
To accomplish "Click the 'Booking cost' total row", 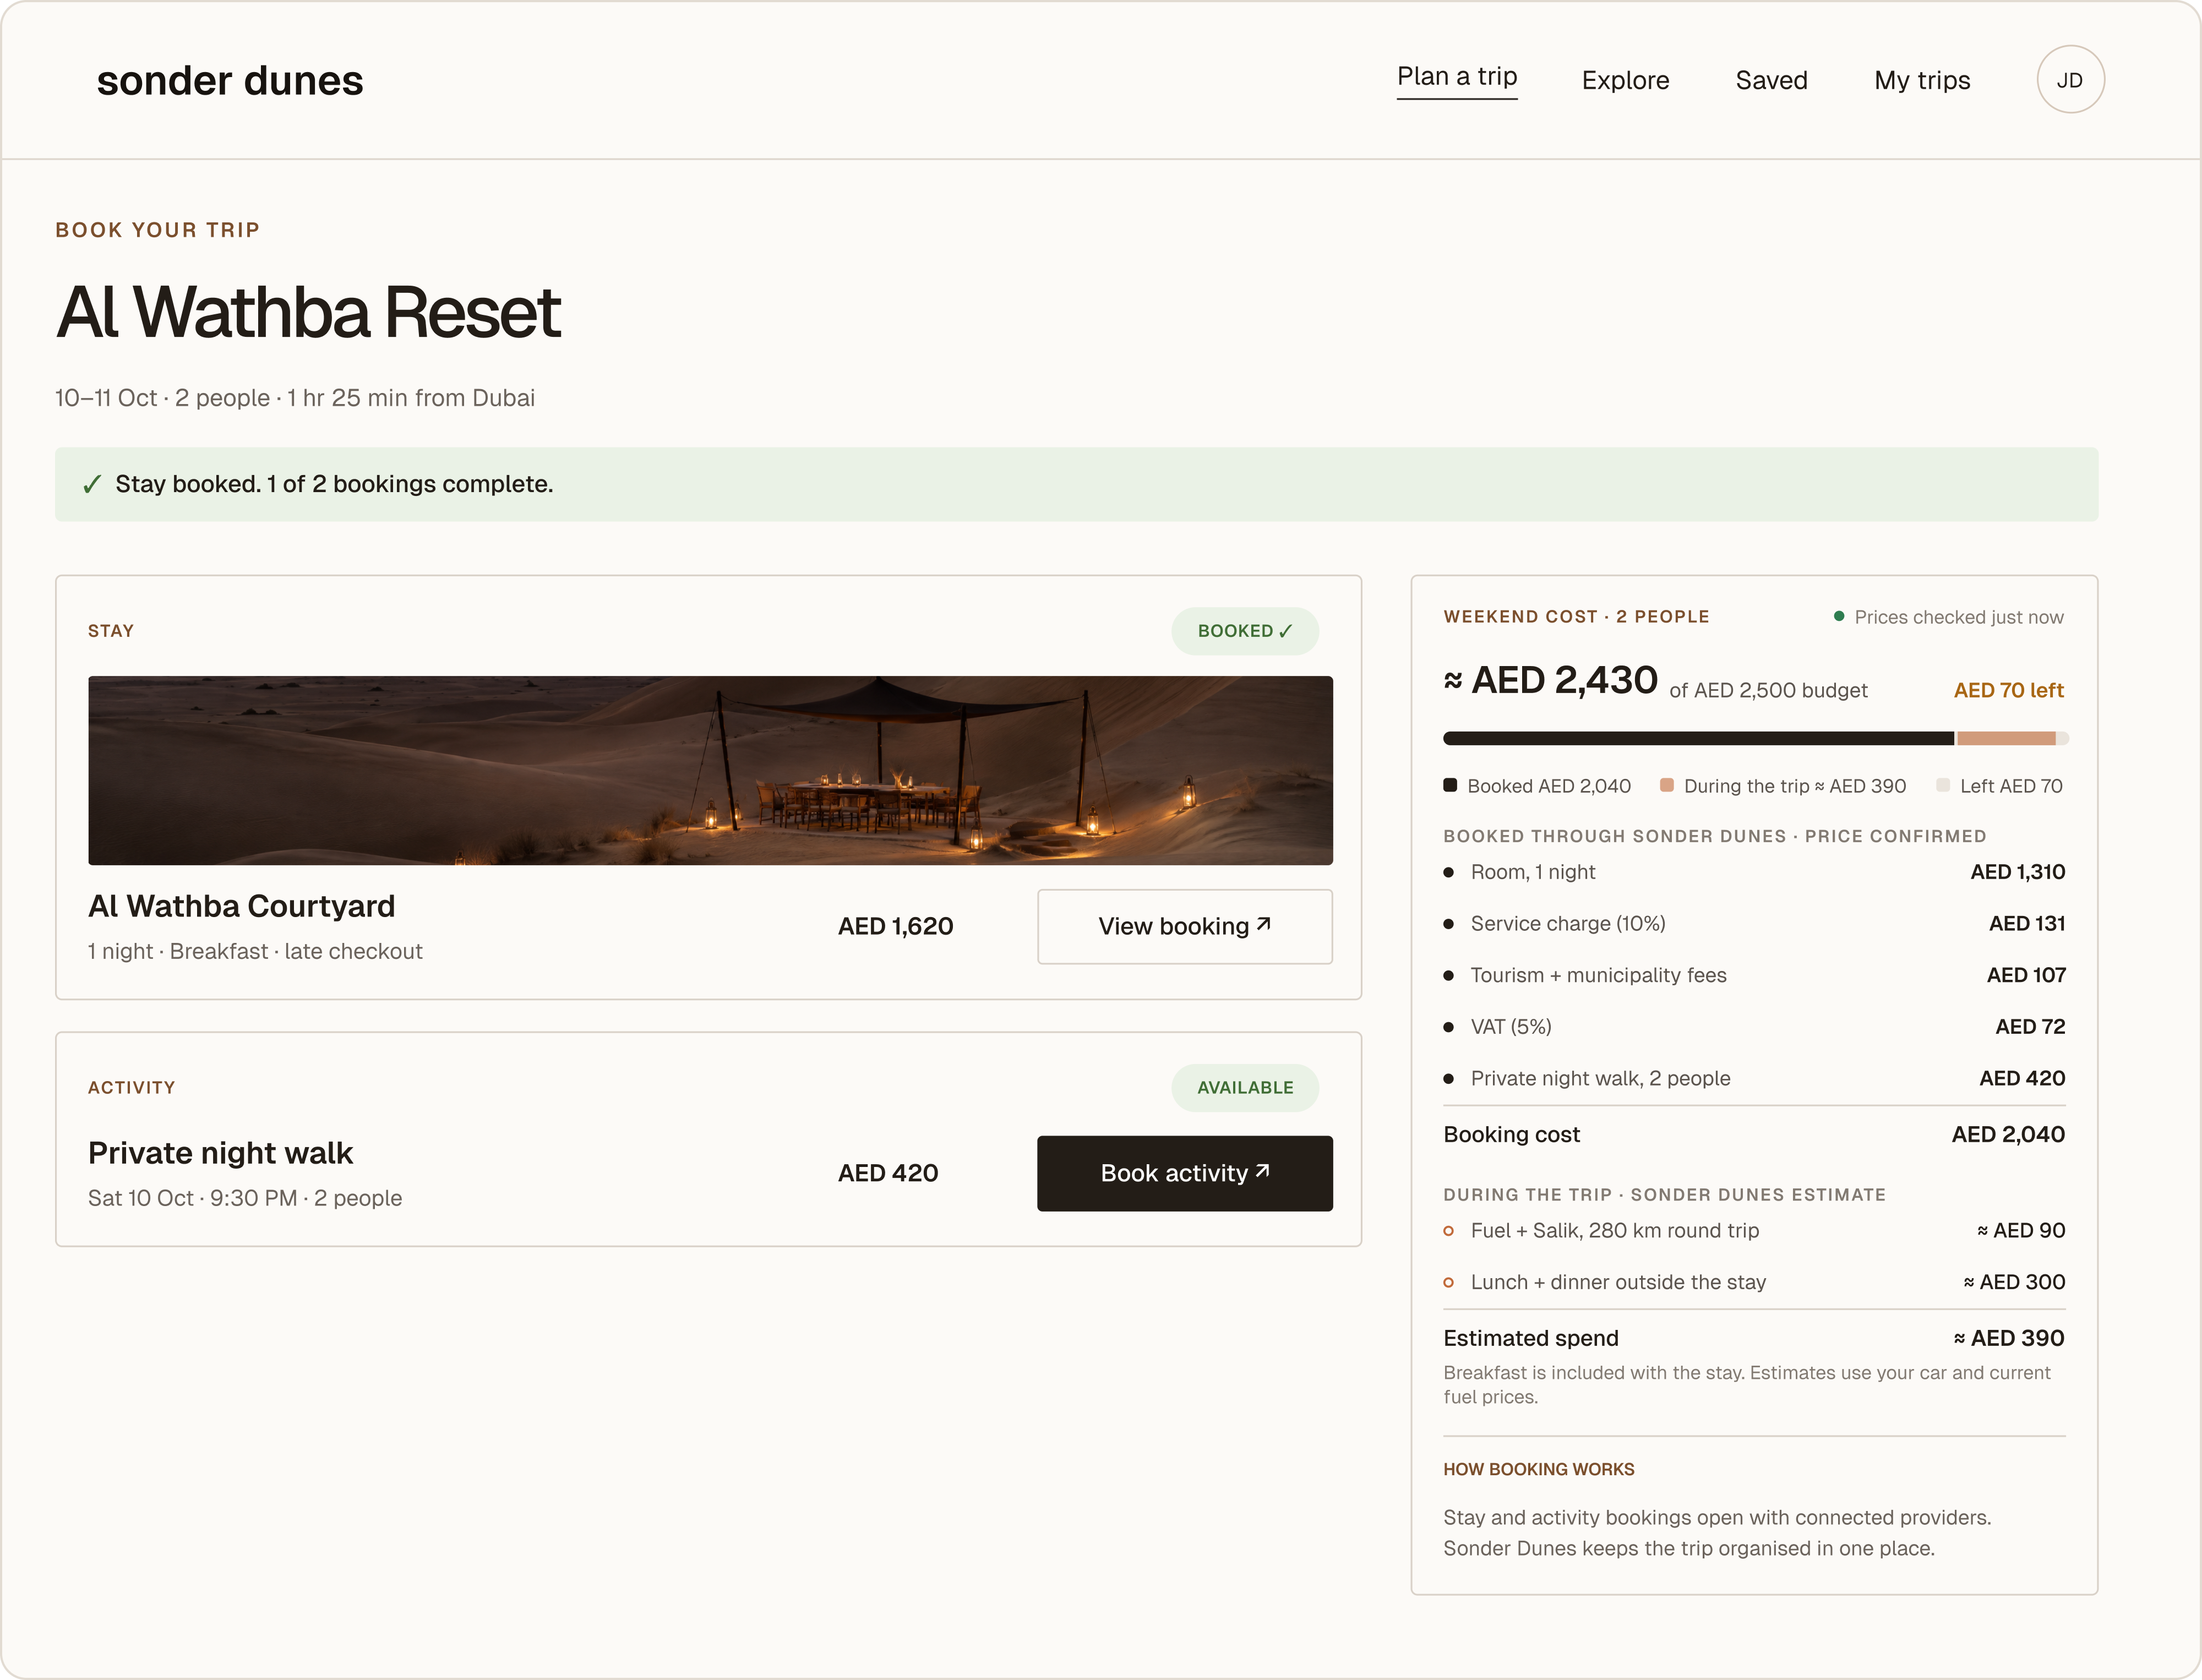I will pyautogui.click(x=1754, y=1134).
